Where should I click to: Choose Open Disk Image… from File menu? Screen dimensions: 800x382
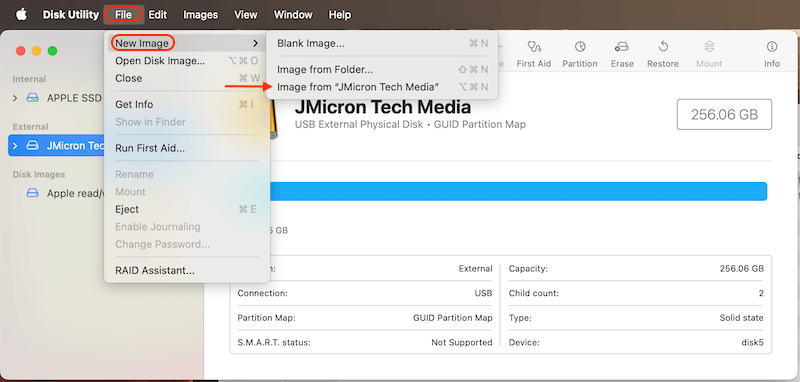click(x=187, y=61)
